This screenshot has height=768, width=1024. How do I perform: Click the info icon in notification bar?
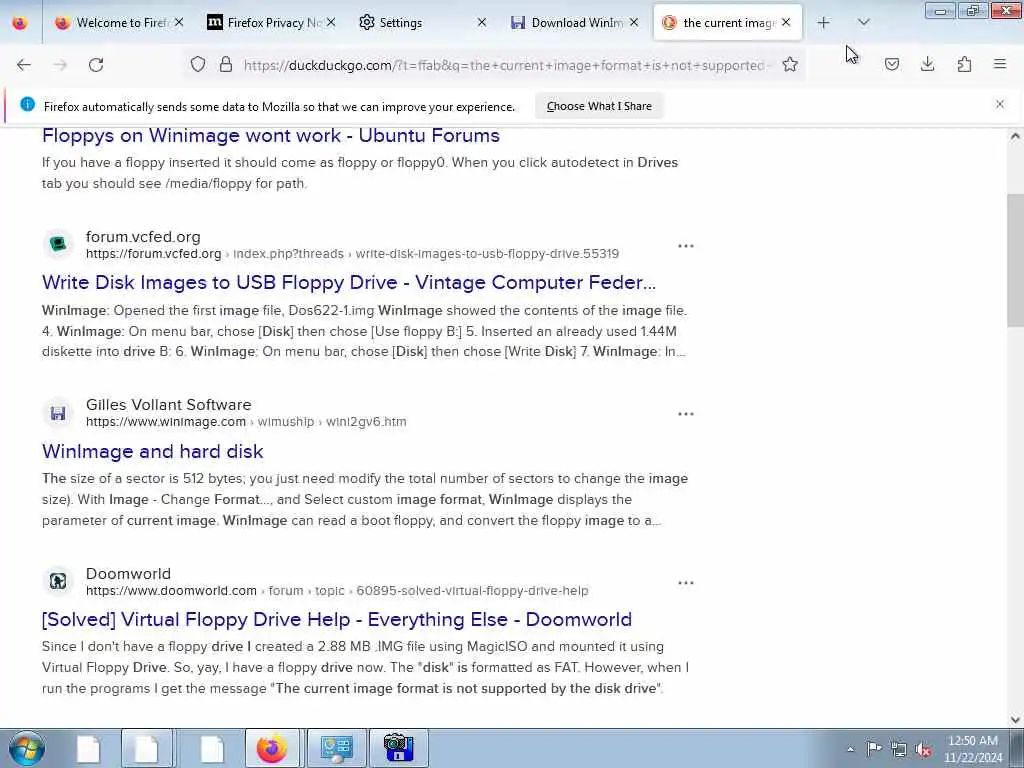[x=27, y=104]
